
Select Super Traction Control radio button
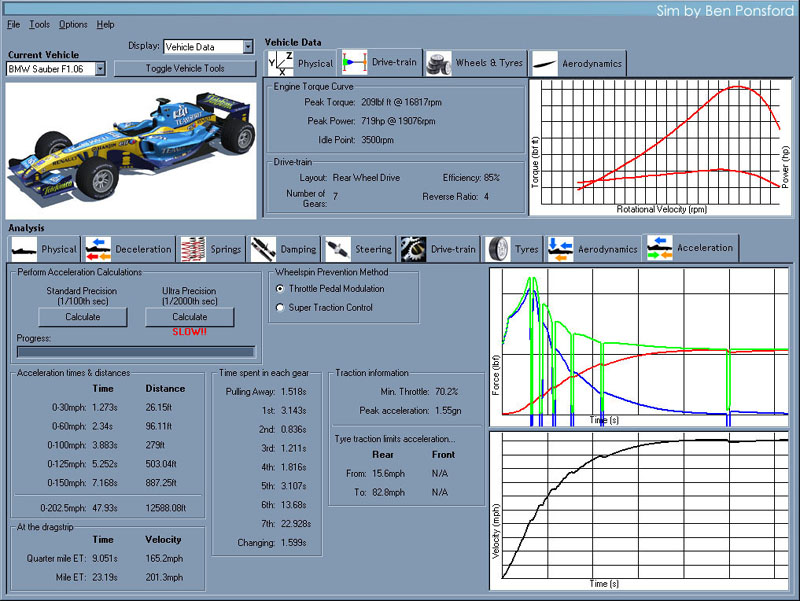tap(280, 308)
